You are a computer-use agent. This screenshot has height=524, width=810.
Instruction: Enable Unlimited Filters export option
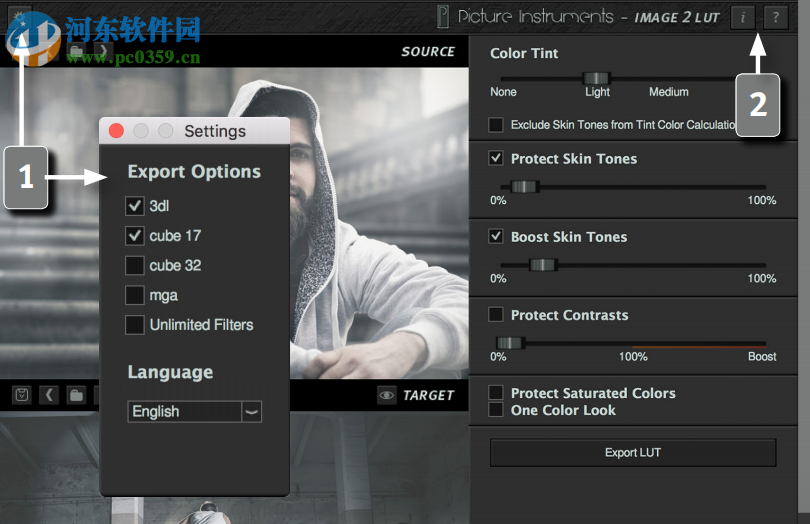pyautogui.click(x=135, y=325)
